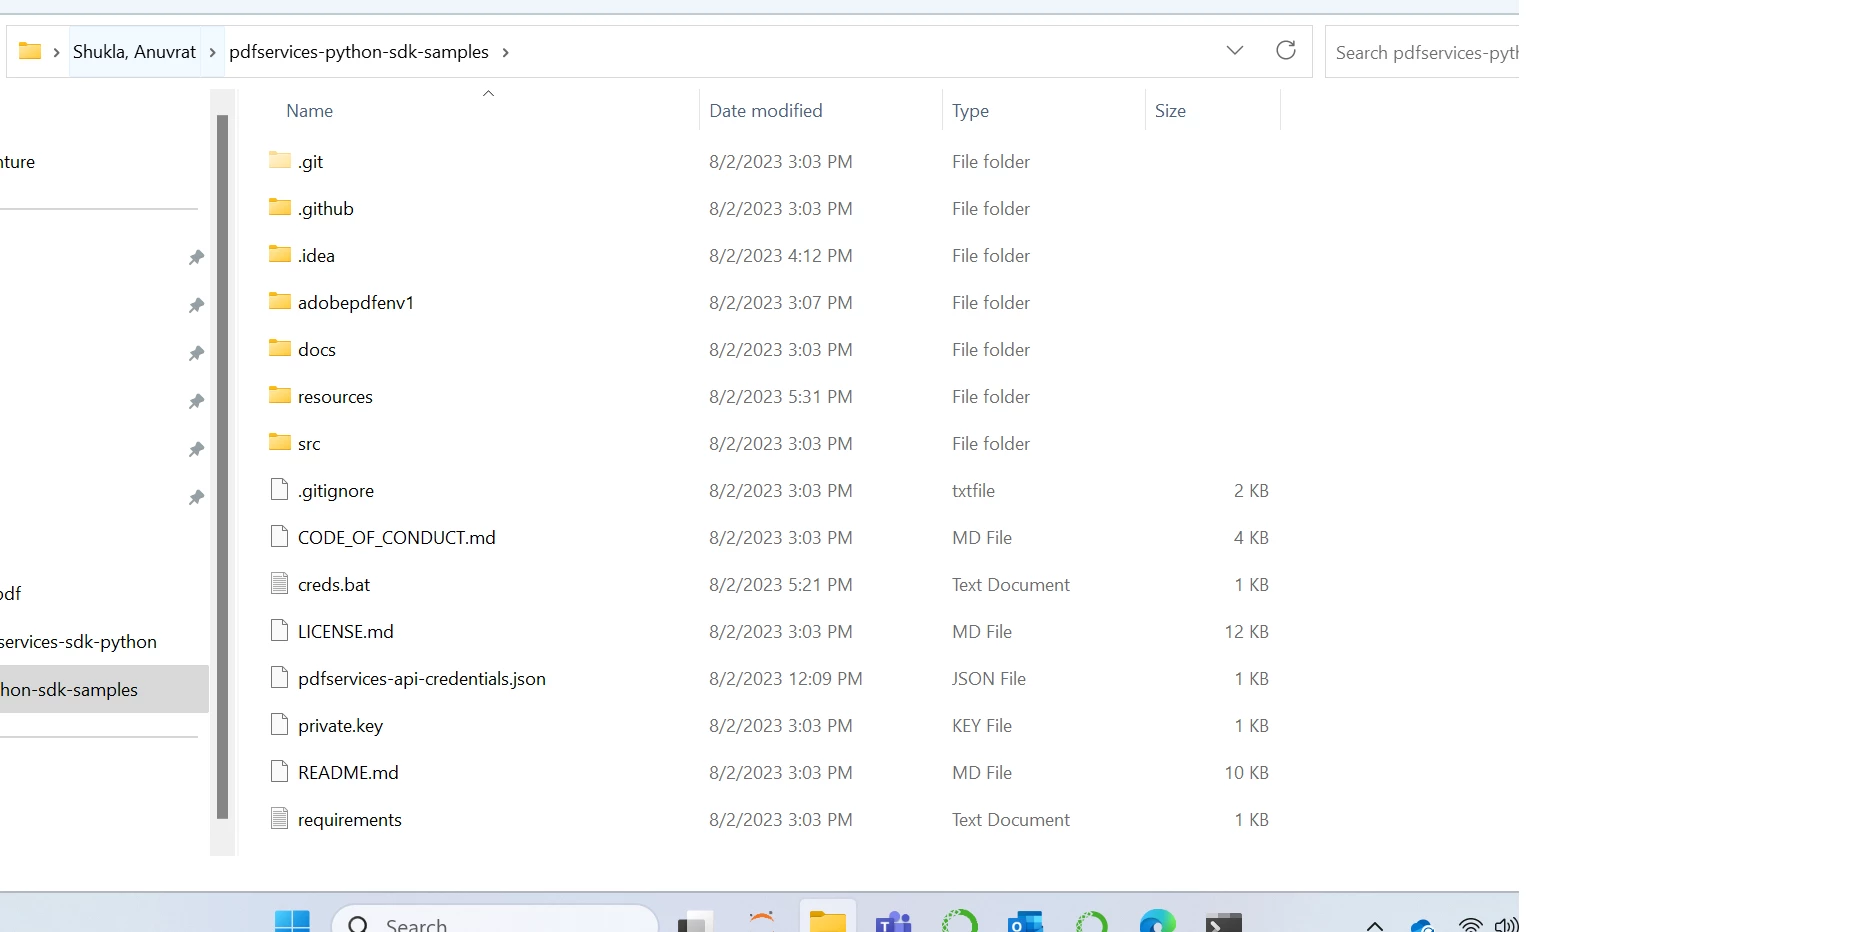Select the README.md file name

pos(348,772)
